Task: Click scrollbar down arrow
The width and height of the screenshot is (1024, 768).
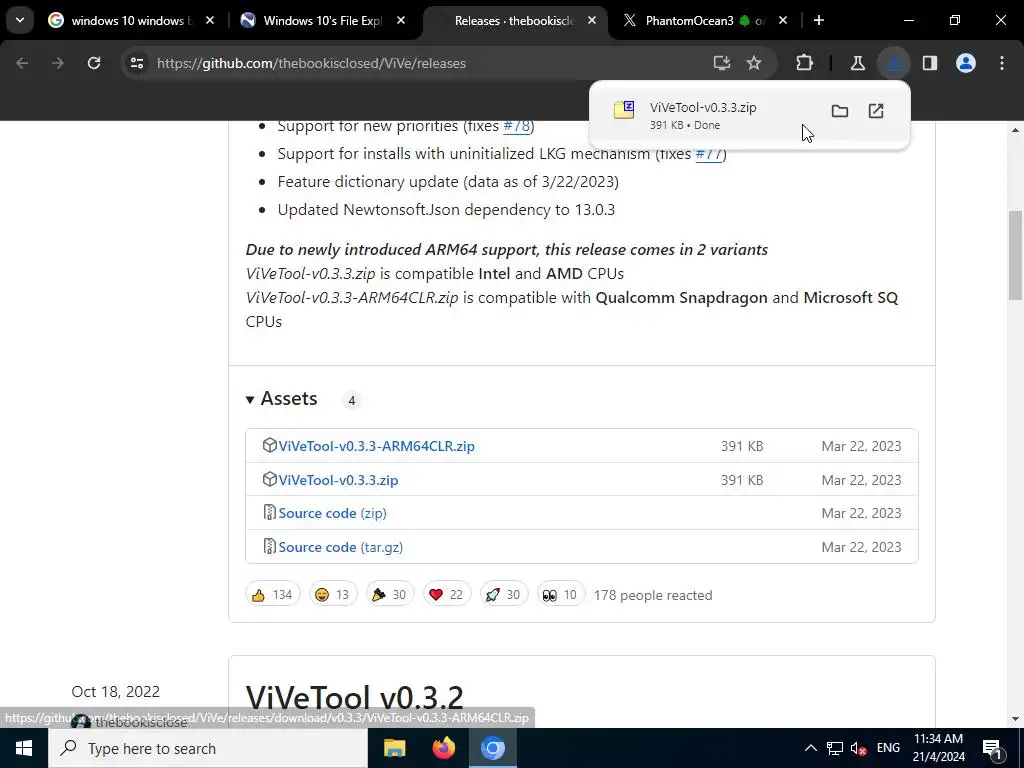Action: coord(1016,719)
